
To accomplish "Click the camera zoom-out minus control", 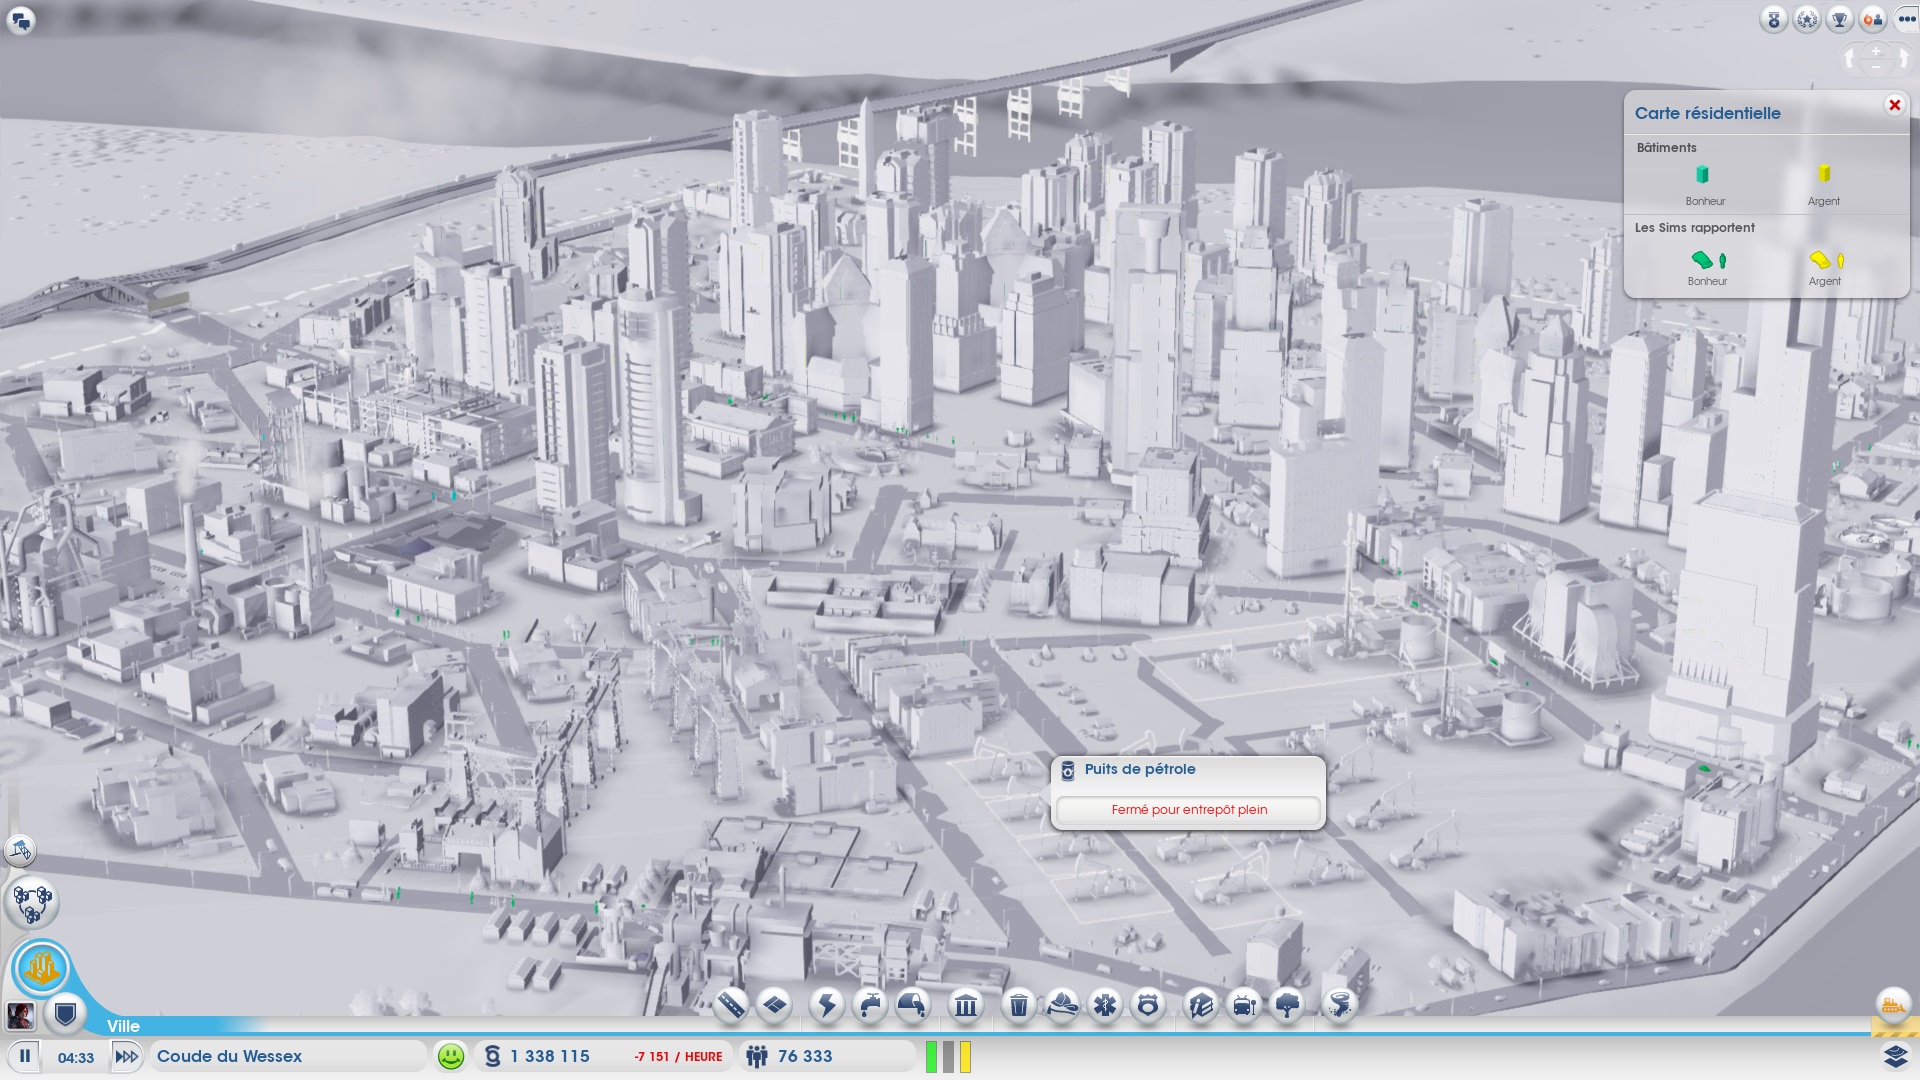I will pos(1876,68).
